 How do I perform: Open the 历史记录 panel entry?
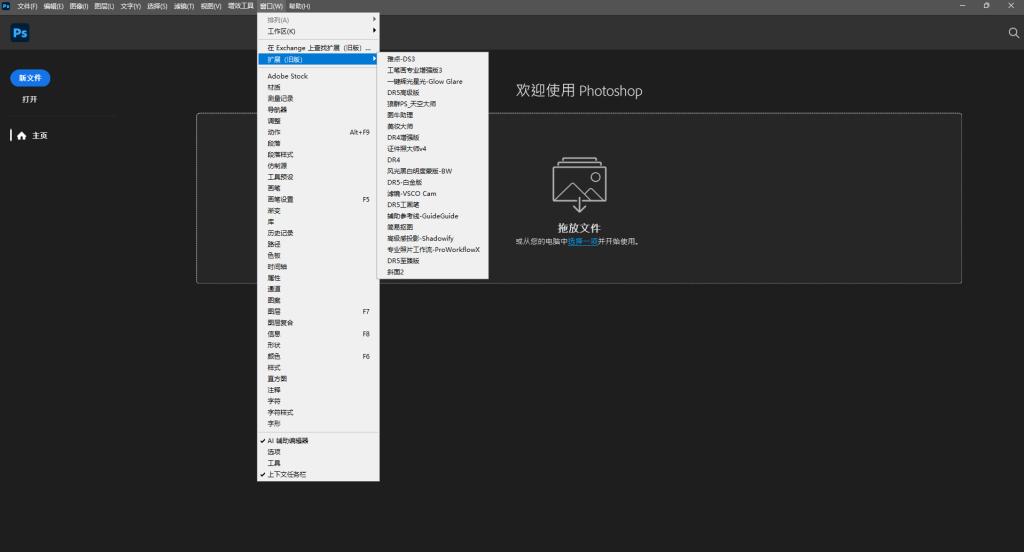318,233
